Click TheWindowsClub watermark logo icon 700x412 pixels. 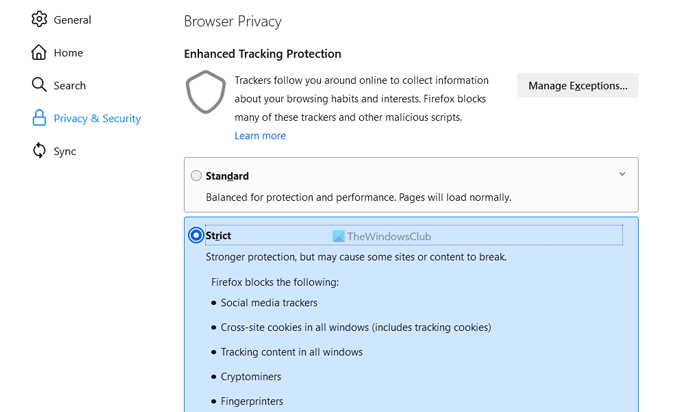(339, 237)
